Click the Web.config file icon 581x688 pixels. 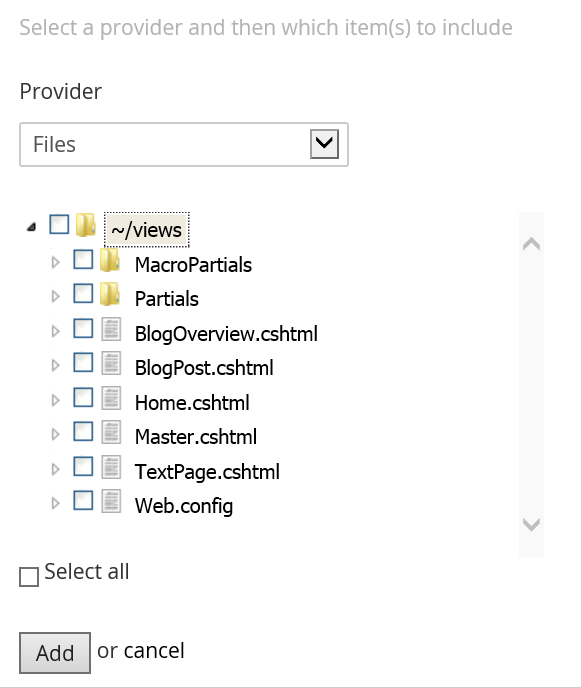point(111,502)
